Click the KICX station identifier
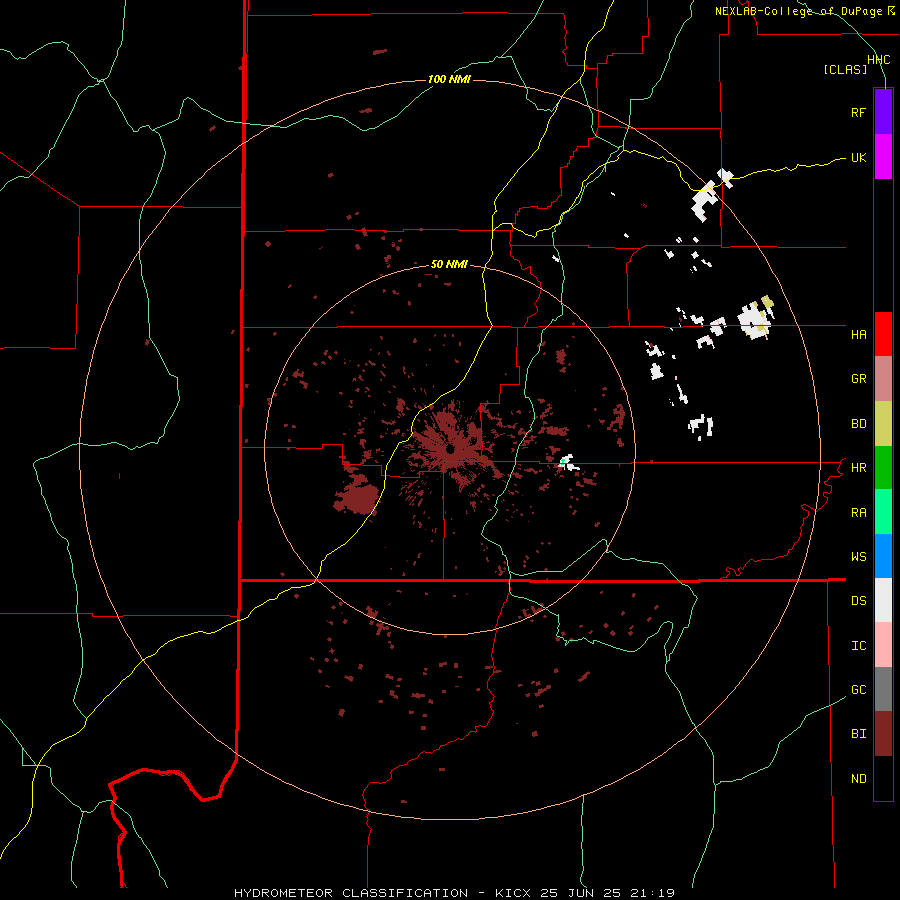900x900 pixels. 513,893
